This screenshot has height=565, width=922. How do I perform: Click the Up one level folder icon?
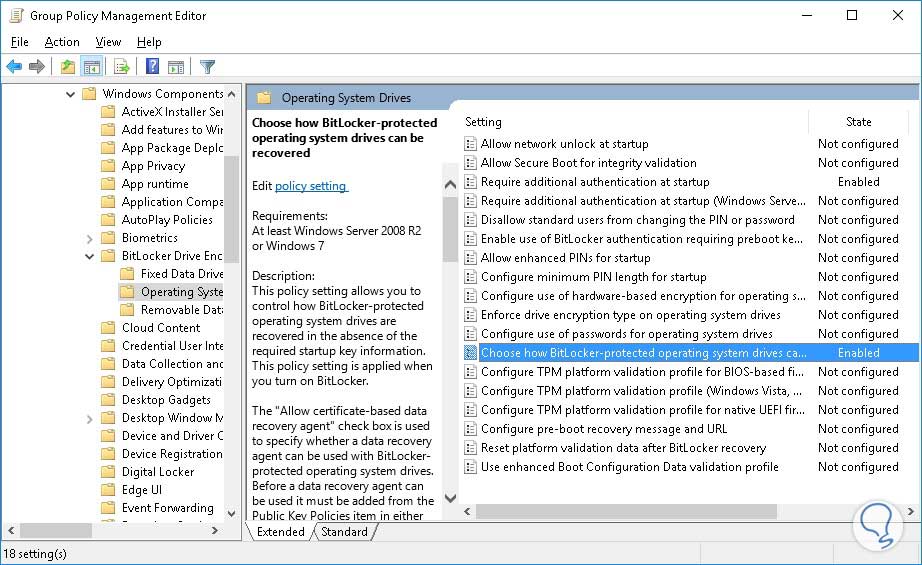68,66
